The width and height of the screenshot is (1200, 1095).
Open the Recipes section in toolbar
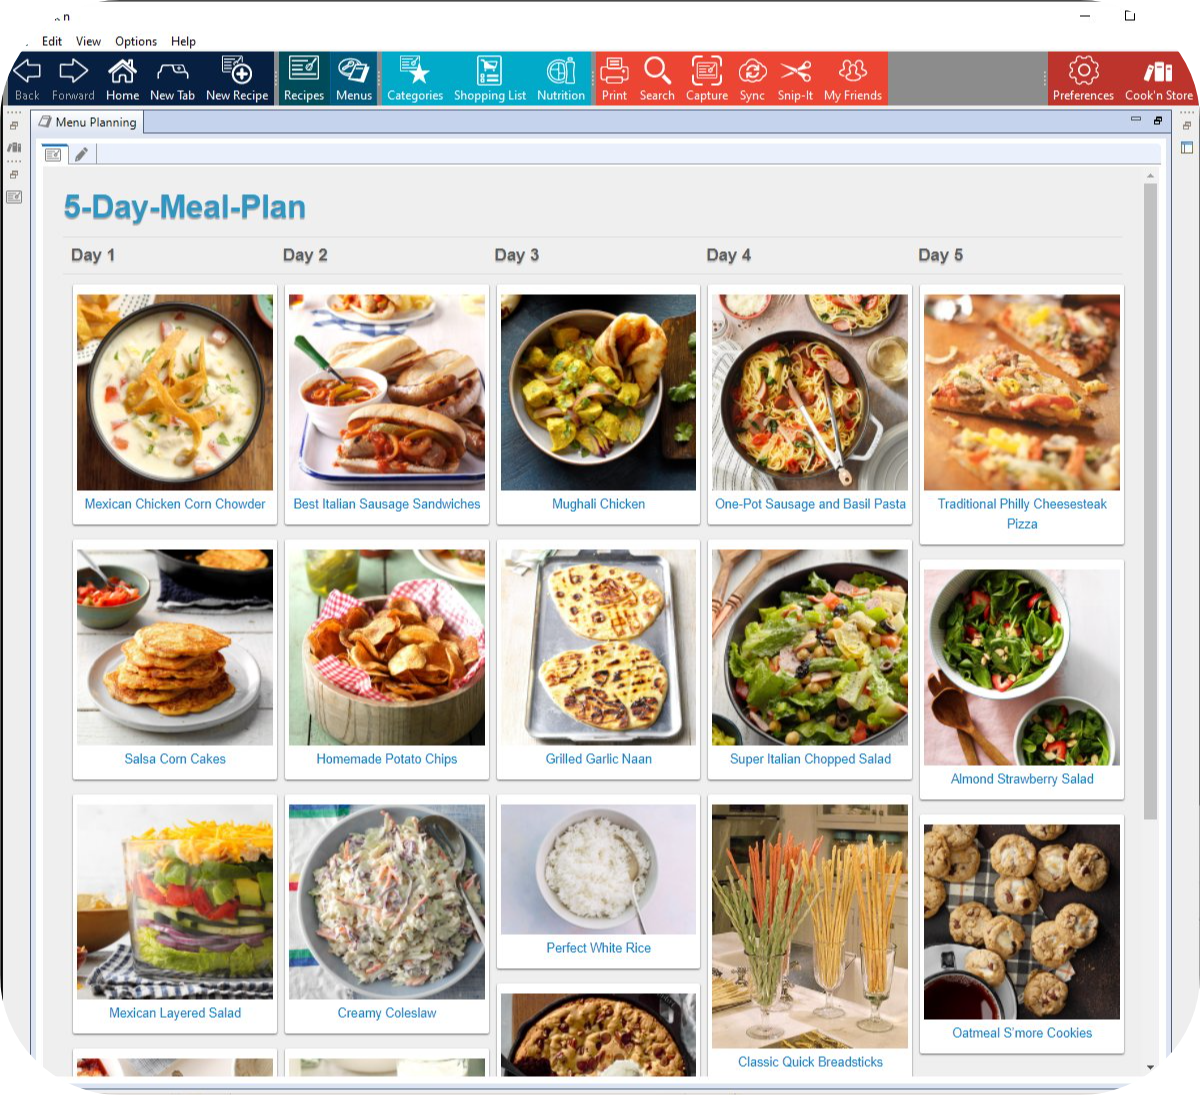tap(303, 79)
